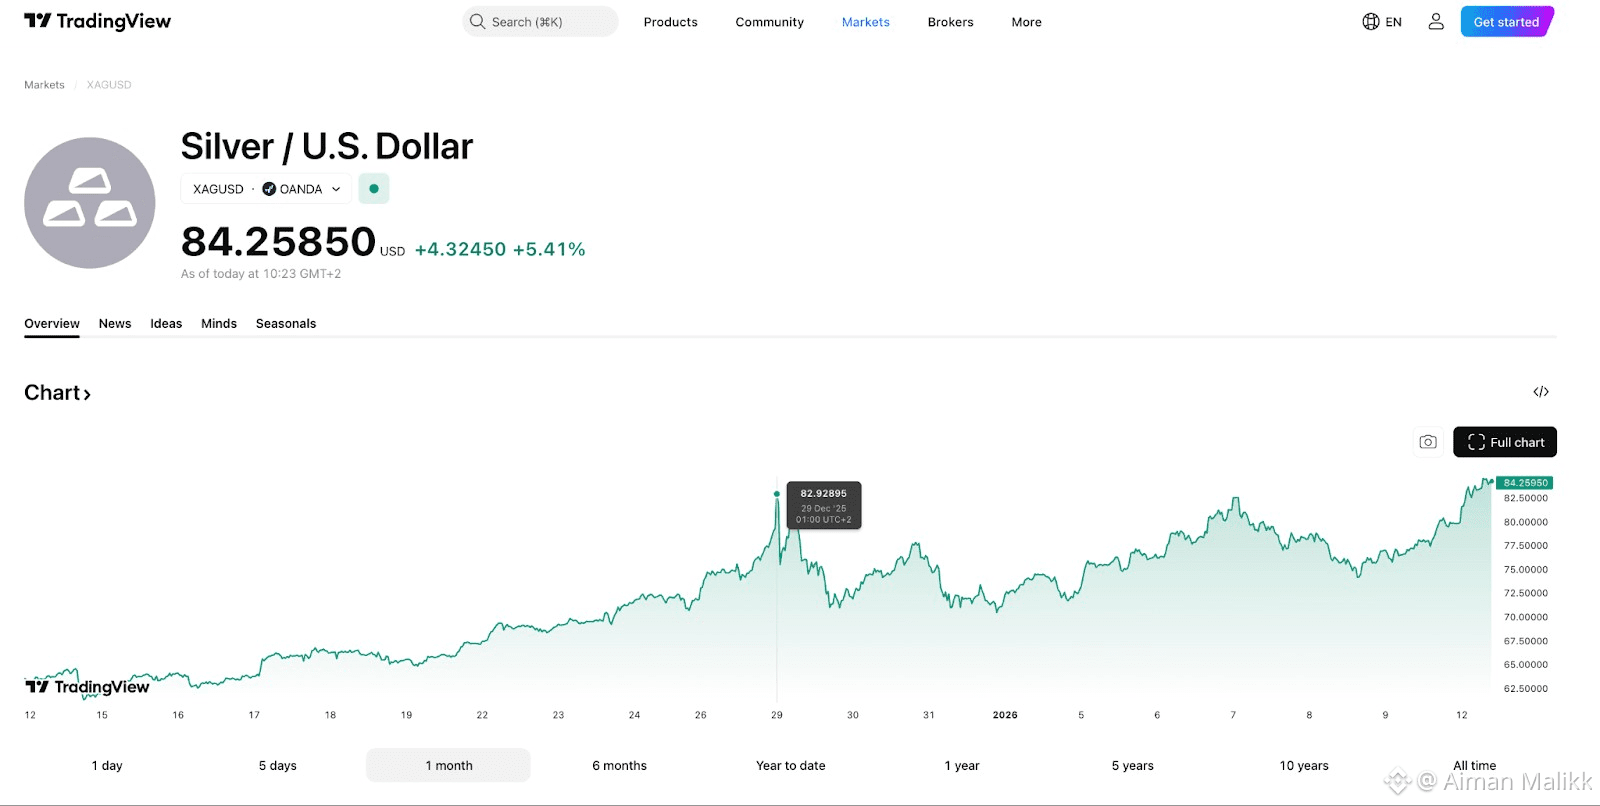Take chart snapshot with camera icon
Viewport: 1600px width, 806px height.
pyautogui.click(x=1428, y=442)
